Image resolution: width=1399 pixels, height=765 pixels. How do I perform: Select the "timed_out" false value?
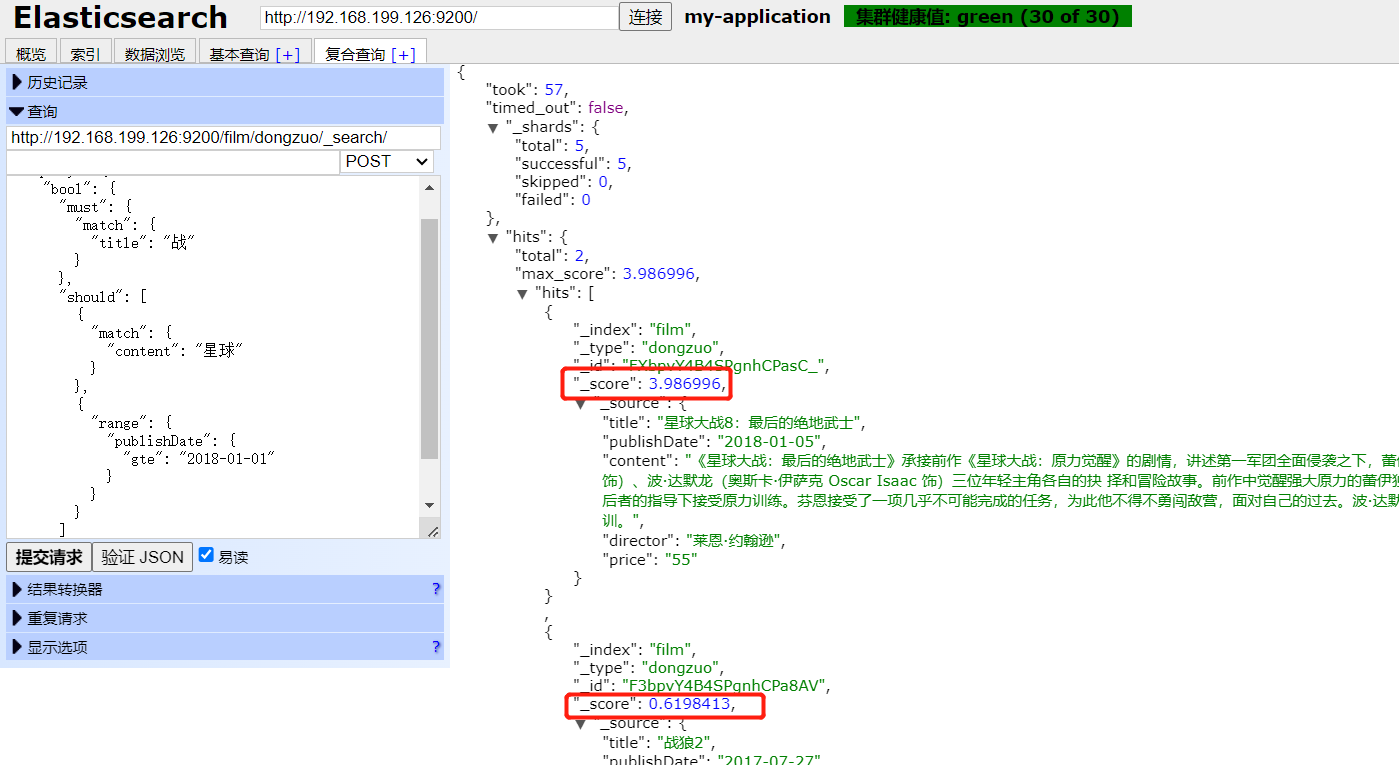point(606,108)
